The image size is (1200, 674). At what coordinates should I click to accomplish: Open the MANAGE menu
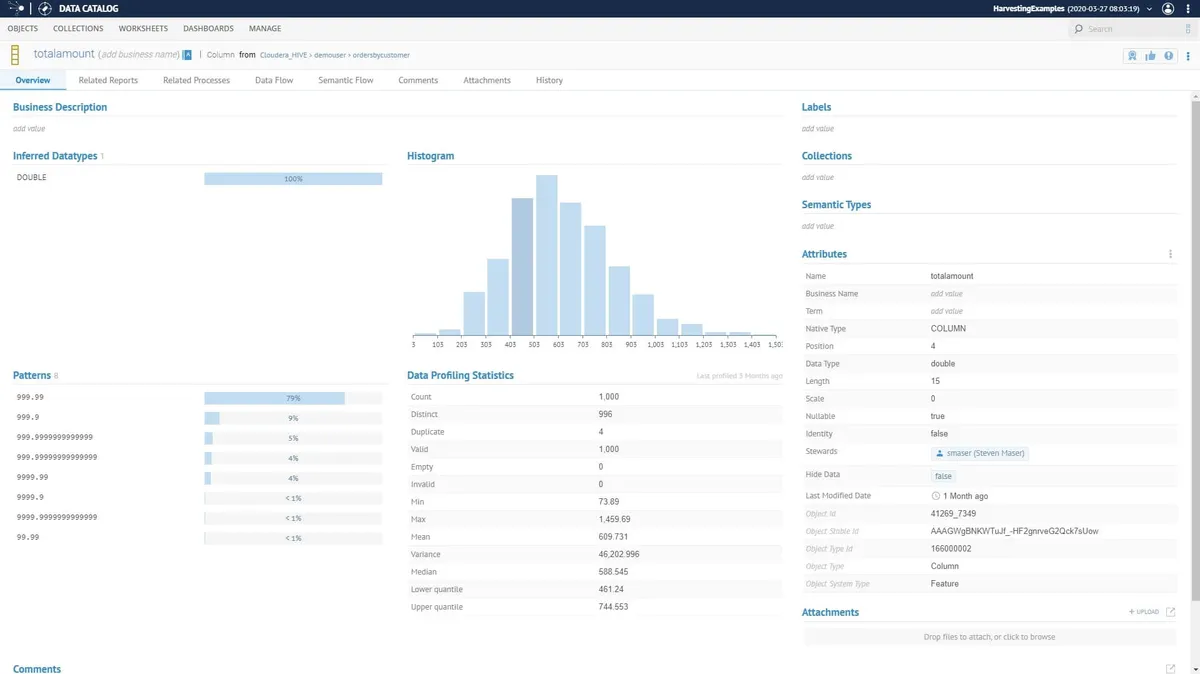click(264, 28)
